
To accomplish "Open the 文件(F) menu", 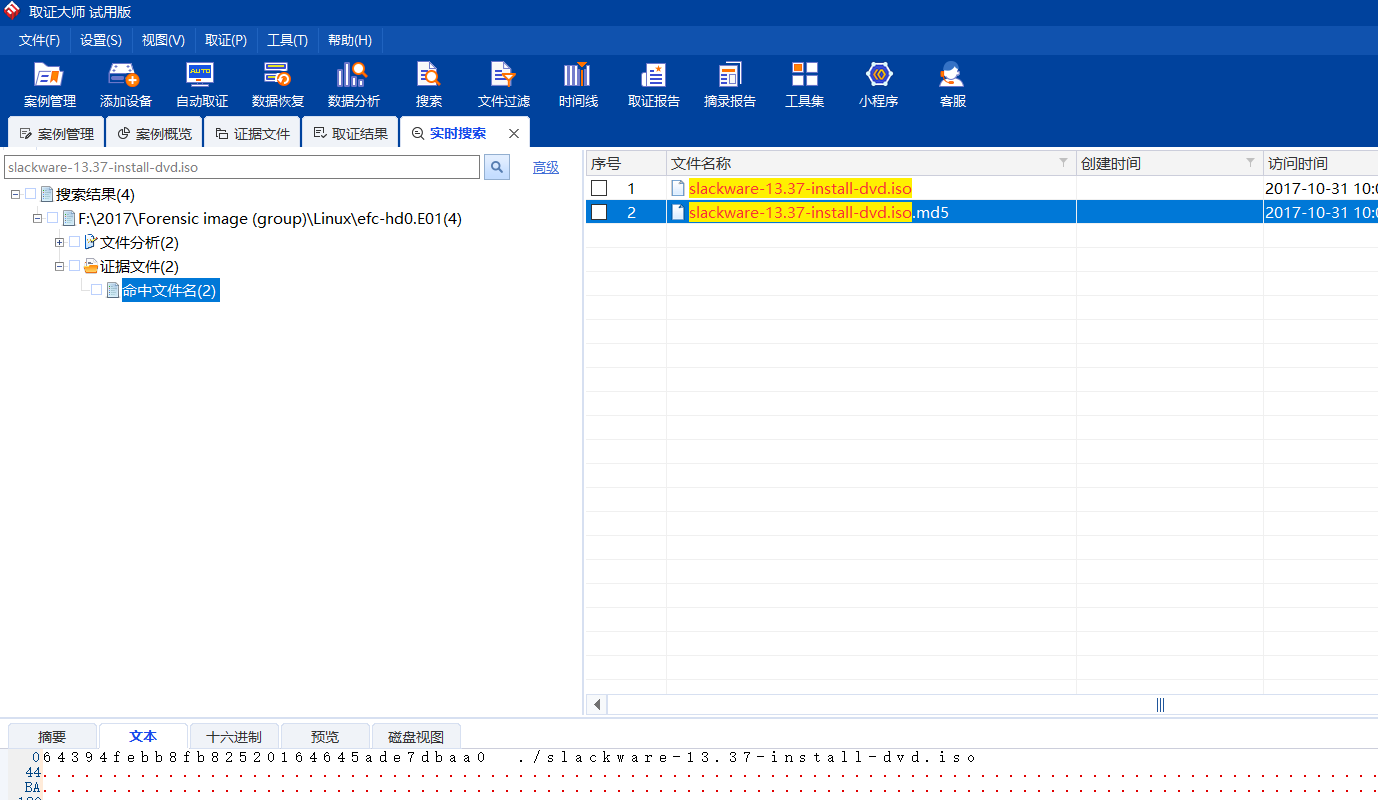I will (39, 40).
